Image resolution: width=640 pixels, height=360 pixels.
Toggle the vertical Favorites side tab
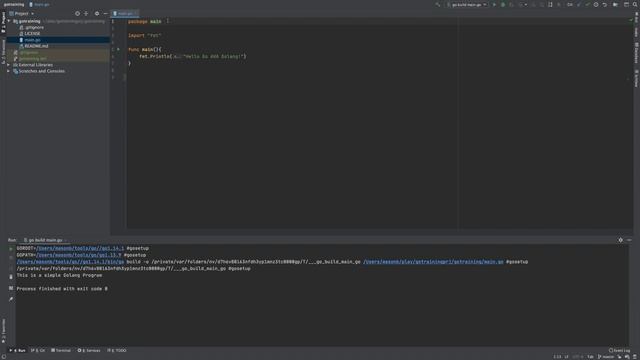coord(3,331)
